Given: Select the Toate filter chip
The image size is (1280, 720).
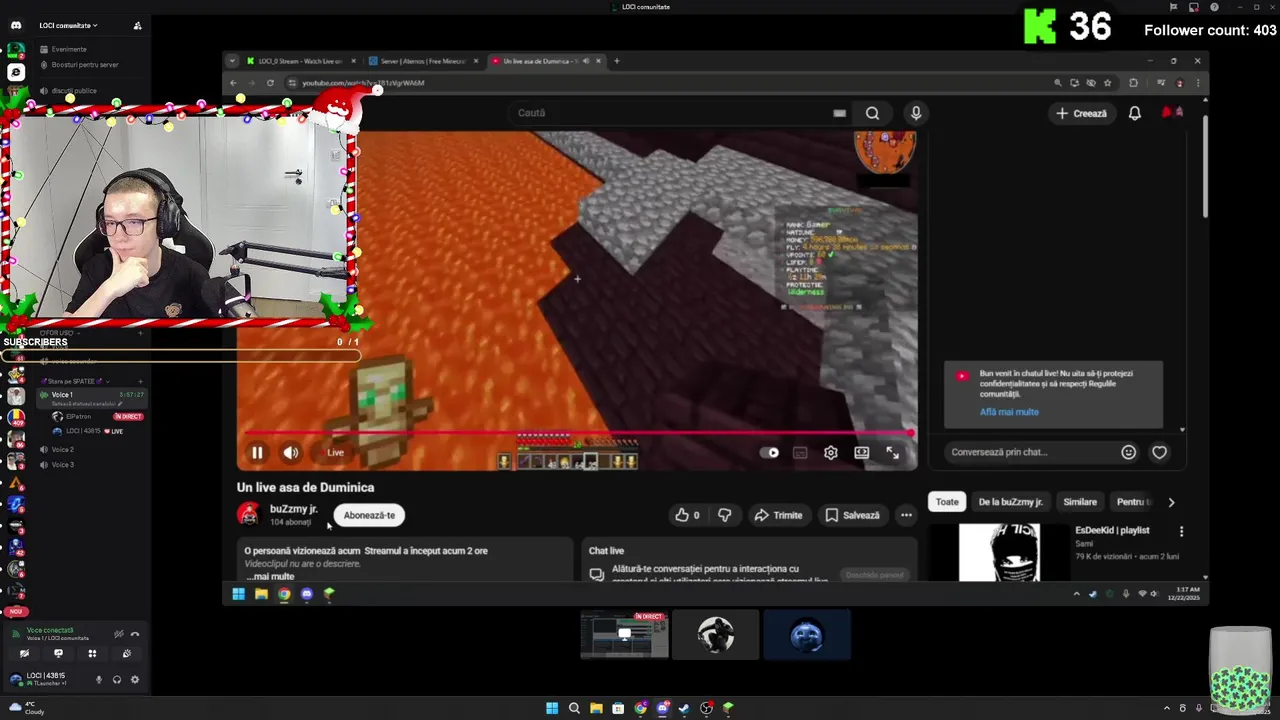Looking at the screenshot, I should pyautogui.click(x=947, y=502).
